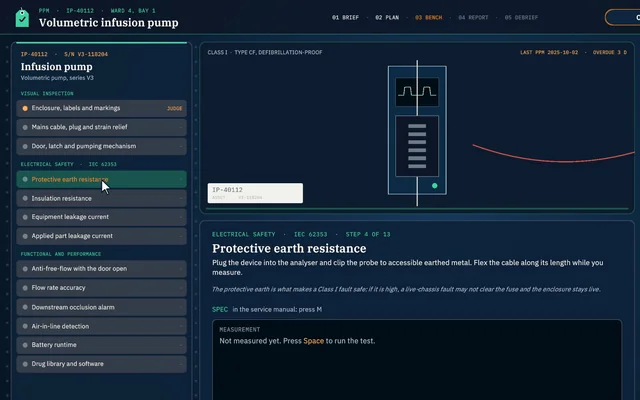Click the 'OVERDUE 3 D' text
This screenshot has height=400, width=640.
[x=610, y=52]
